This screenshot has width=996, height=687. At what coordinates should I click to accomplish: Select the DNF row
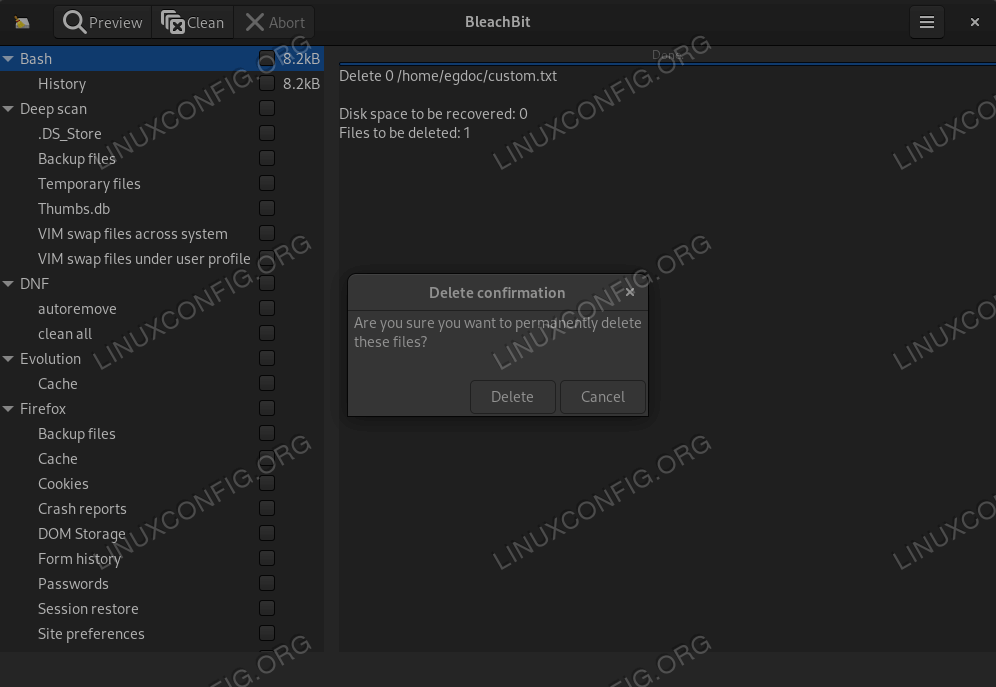(x=162, y=284)
